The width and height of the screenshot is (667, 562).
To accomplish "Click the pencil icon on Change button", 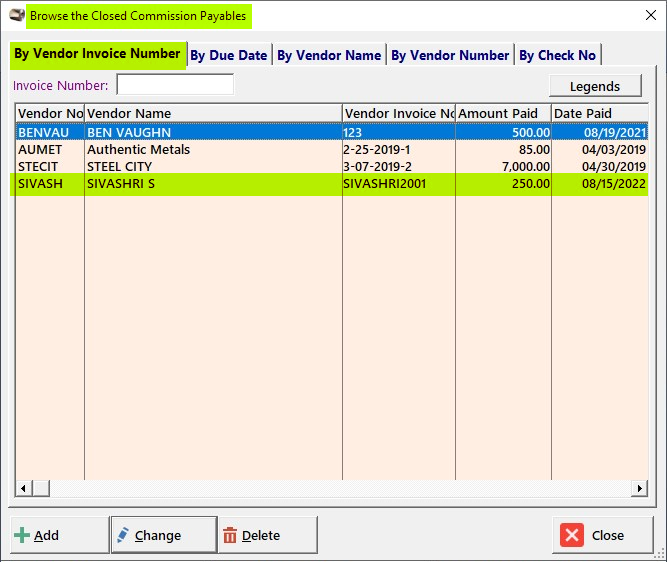I will tap(123, 535).
